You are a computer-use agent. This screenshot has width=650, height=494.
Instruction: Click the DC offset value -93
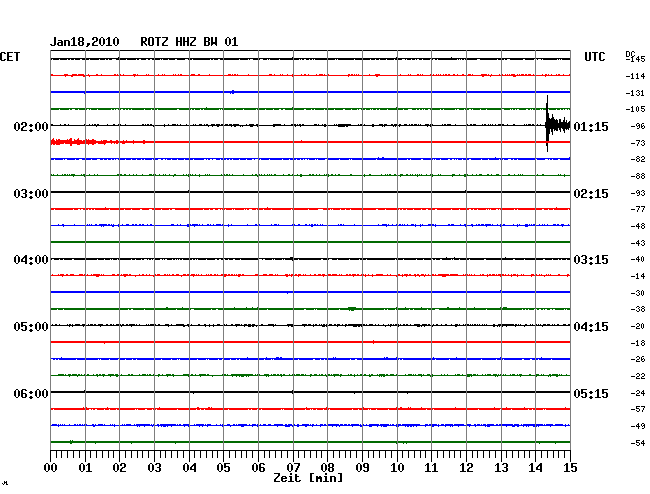coord(638,194)
